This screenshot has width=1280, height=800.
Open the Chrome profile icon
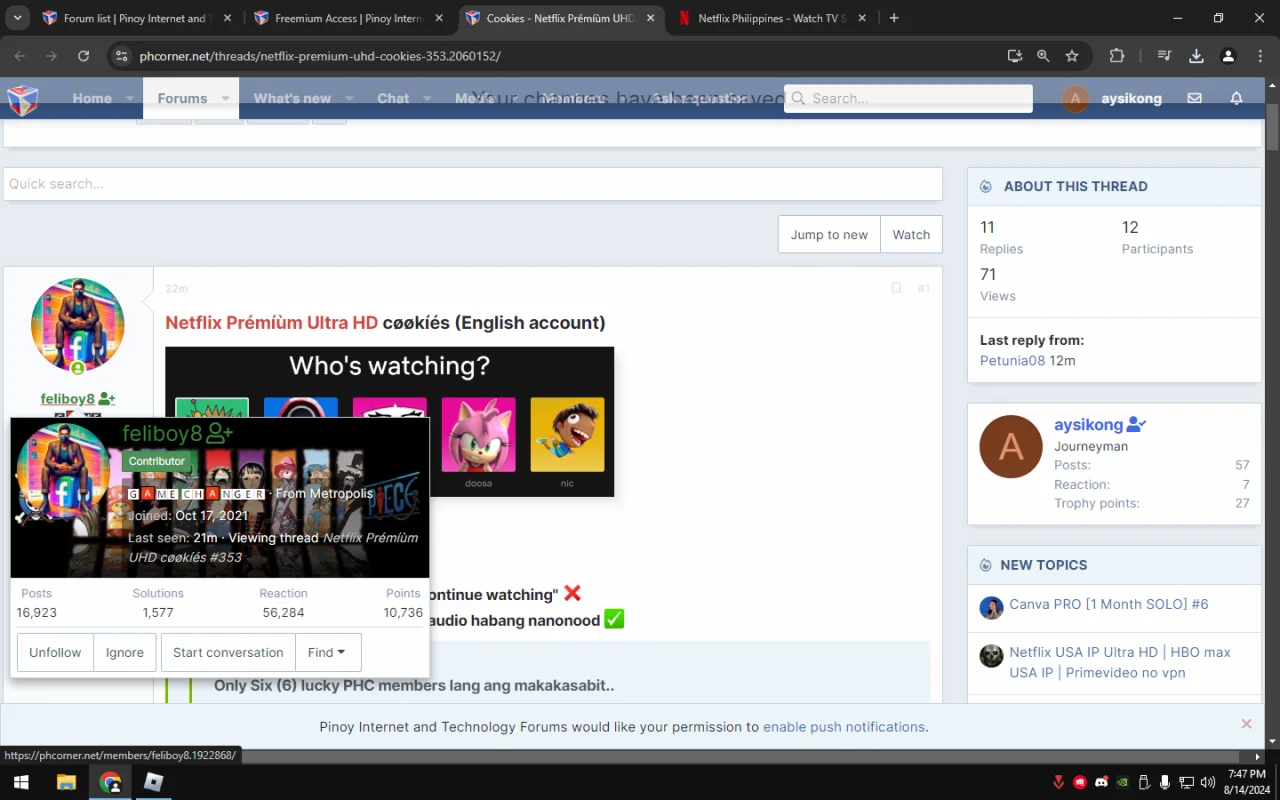1228,56
